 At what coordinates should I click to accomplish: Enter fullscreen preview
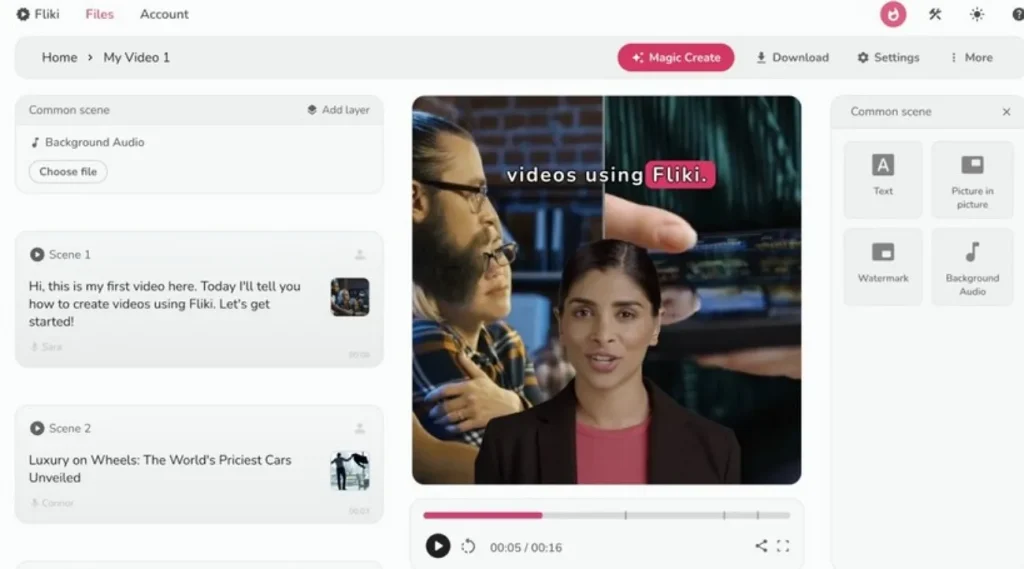coord(783,546)
